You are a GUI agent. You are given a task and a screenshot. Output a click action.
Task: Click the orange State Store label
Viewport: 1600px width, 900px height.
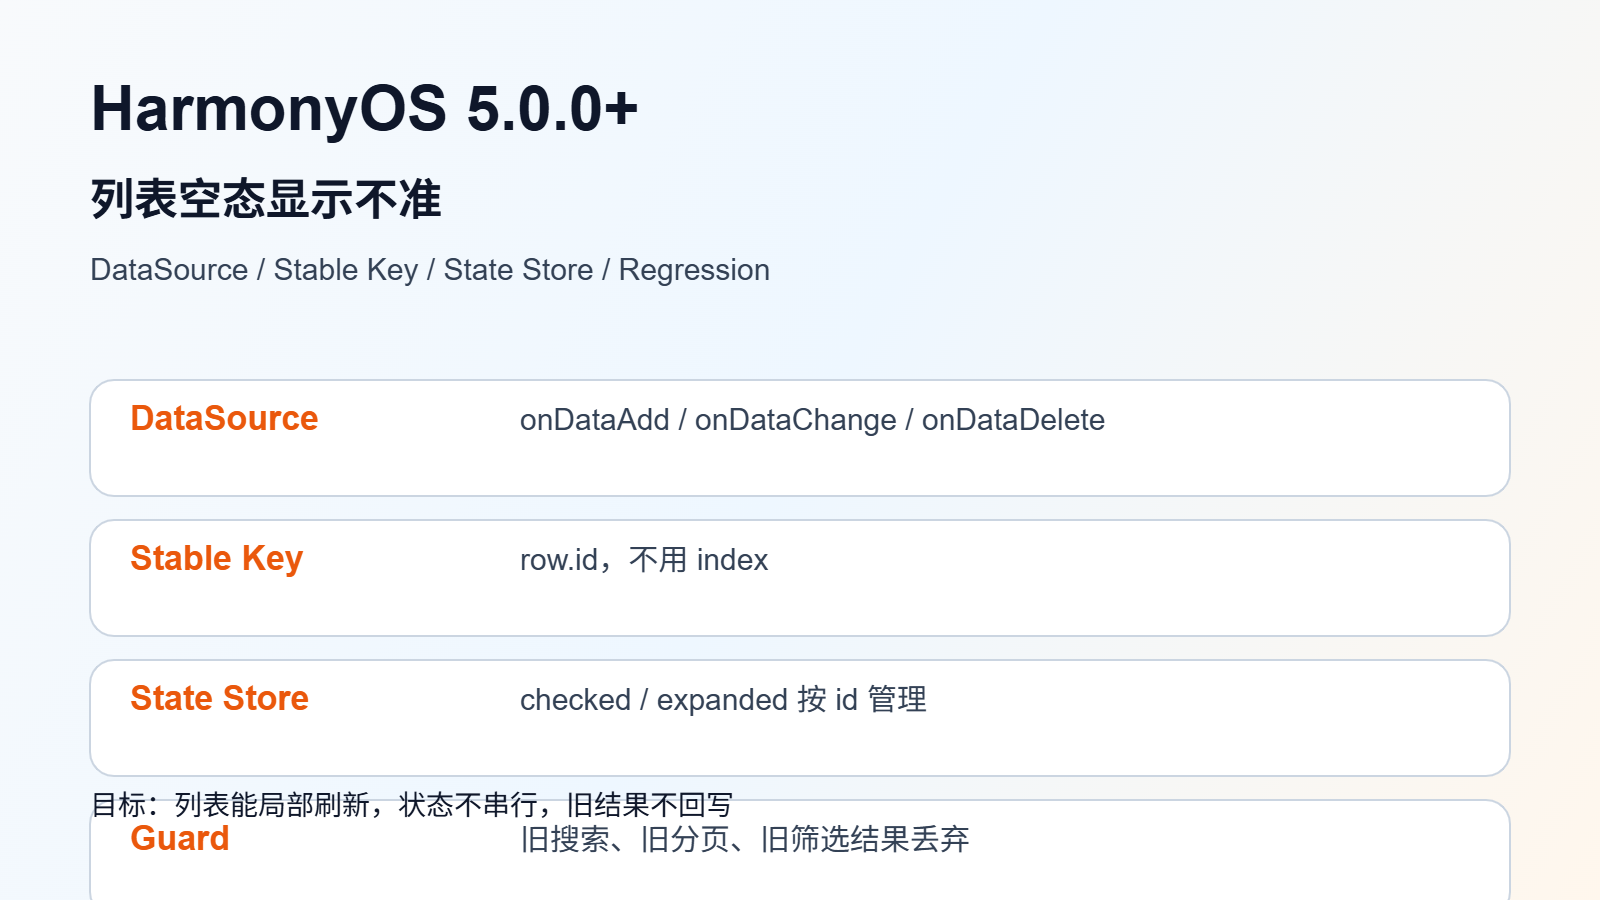click(x=220, y=698)
